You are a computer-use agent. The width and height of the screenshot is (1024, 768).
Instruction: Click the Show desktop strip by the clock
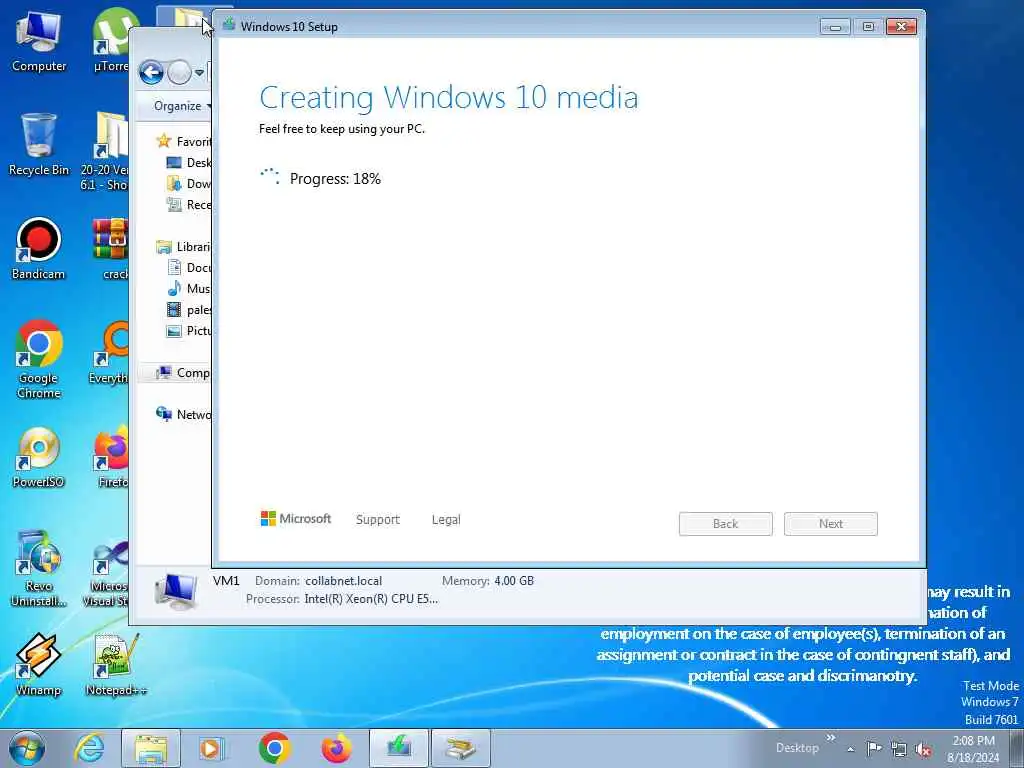point(1017,748)
